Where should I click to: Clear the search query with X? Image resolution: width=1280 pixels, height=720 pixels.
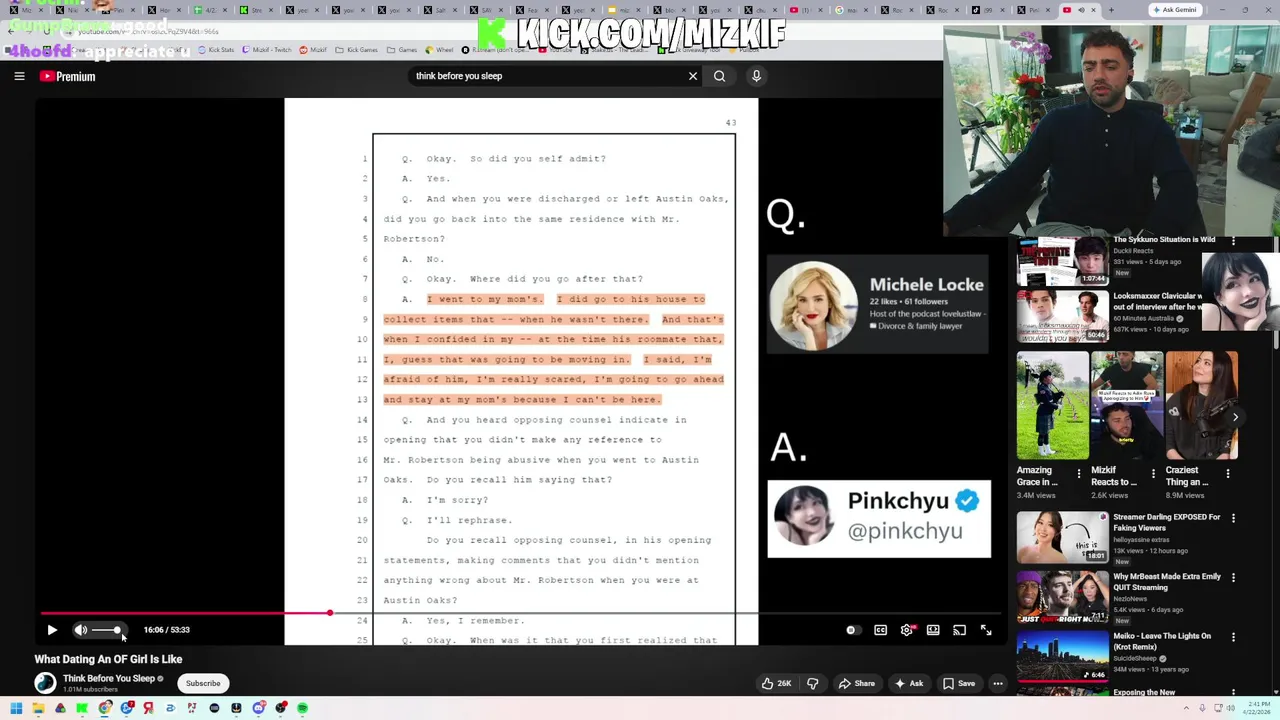(x=692, y=76)
